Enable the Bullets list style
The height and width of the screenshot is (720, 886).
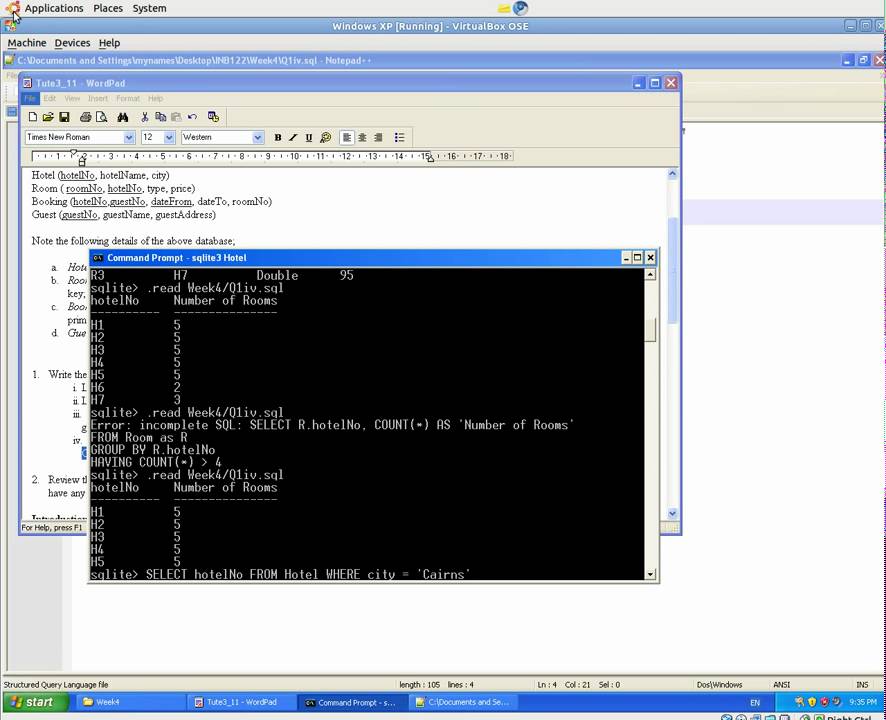click(399, 137)
